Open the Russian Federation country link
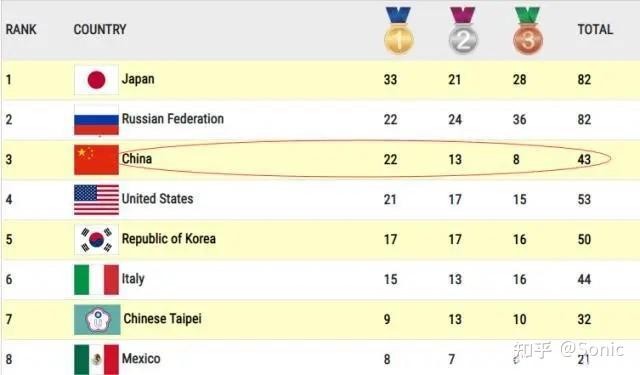The width and height of the screenshot is (640, 375). click(x=173, y=119)
